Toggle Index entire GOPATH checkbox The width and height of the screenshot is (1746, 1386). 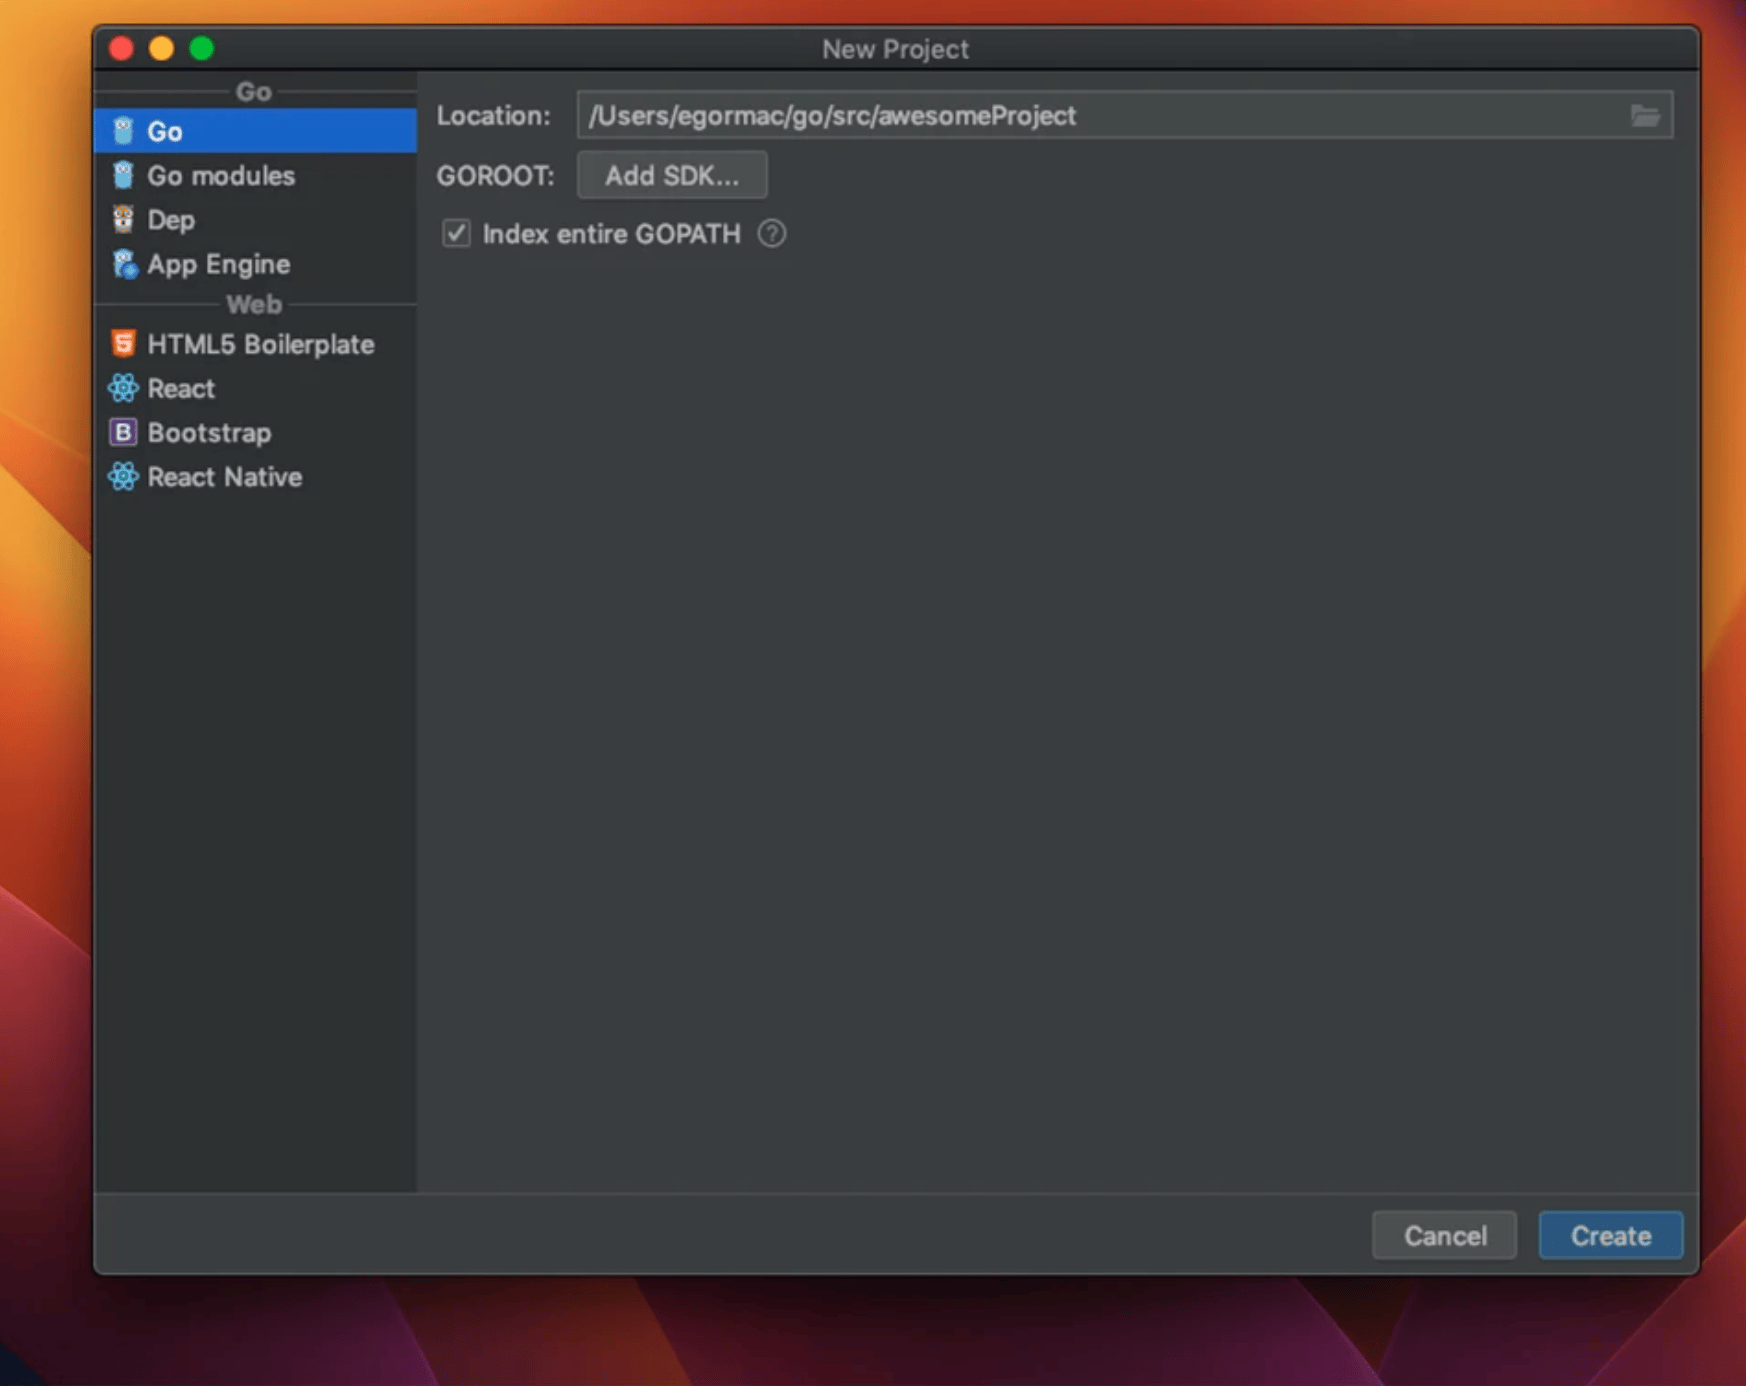point(456,234)
